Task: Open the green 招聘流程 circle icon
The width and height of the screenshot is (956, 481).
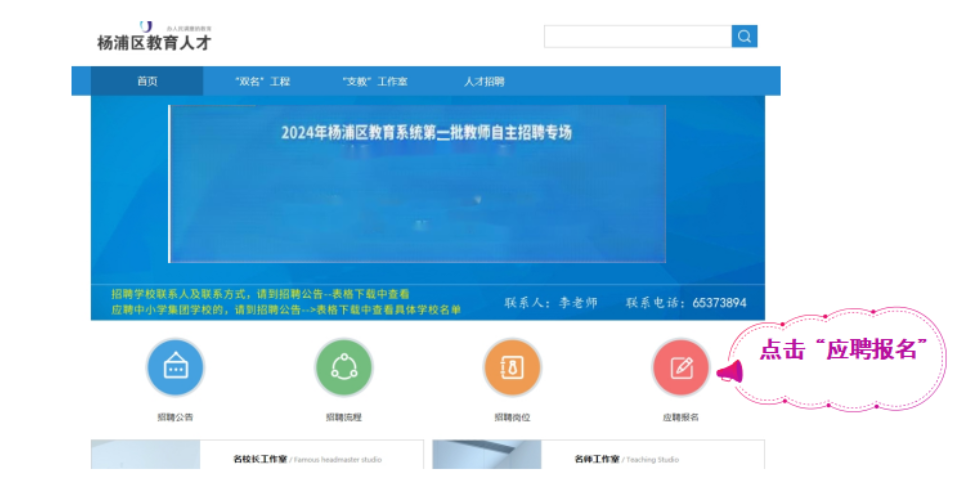Action: pos(344,367)
